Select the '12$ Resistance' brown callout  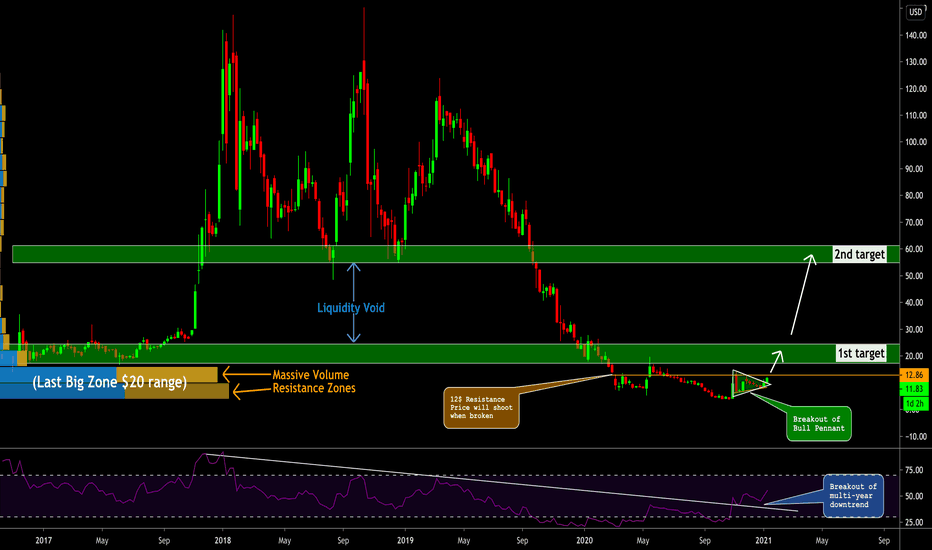(x=481, y=408)
